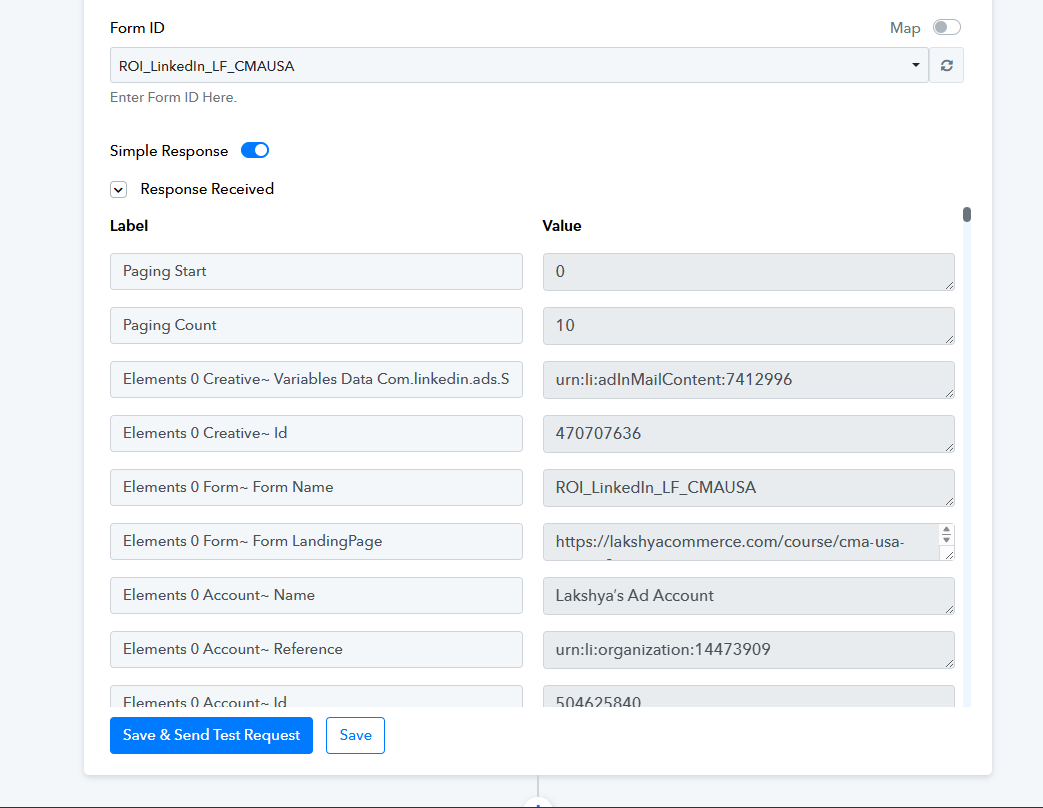Refresh the Form ID list
This screenshot has width=1043, height=808.
point(946,65)
